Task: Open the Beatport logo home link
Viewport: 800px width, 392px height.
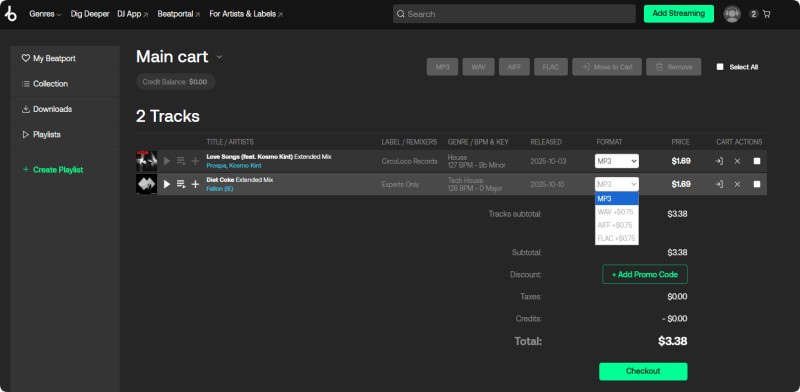Action: (11, 14)
